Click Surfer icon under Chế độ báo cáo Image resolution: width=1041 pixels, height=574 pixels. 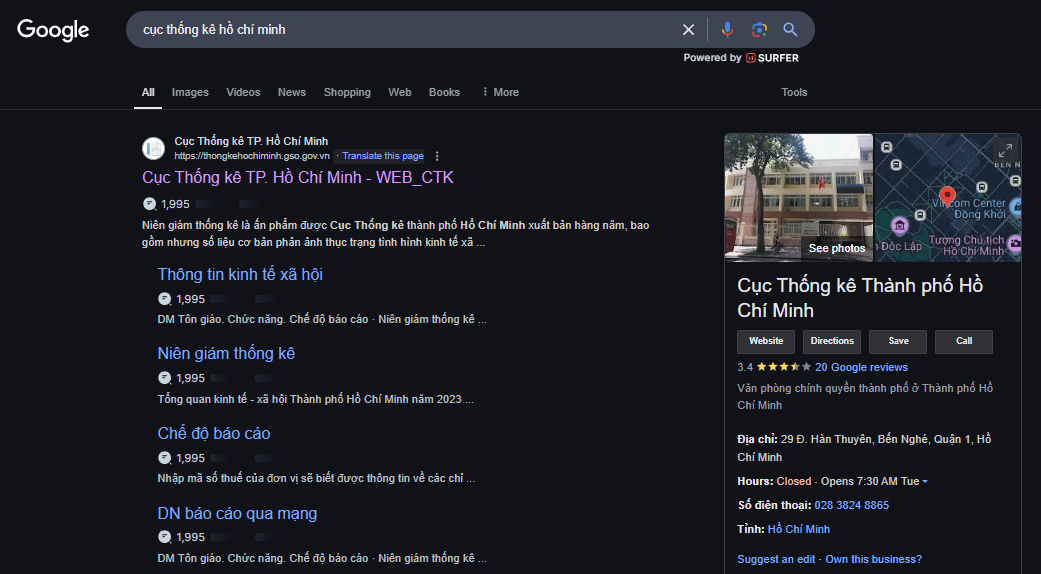pos(165,458)
